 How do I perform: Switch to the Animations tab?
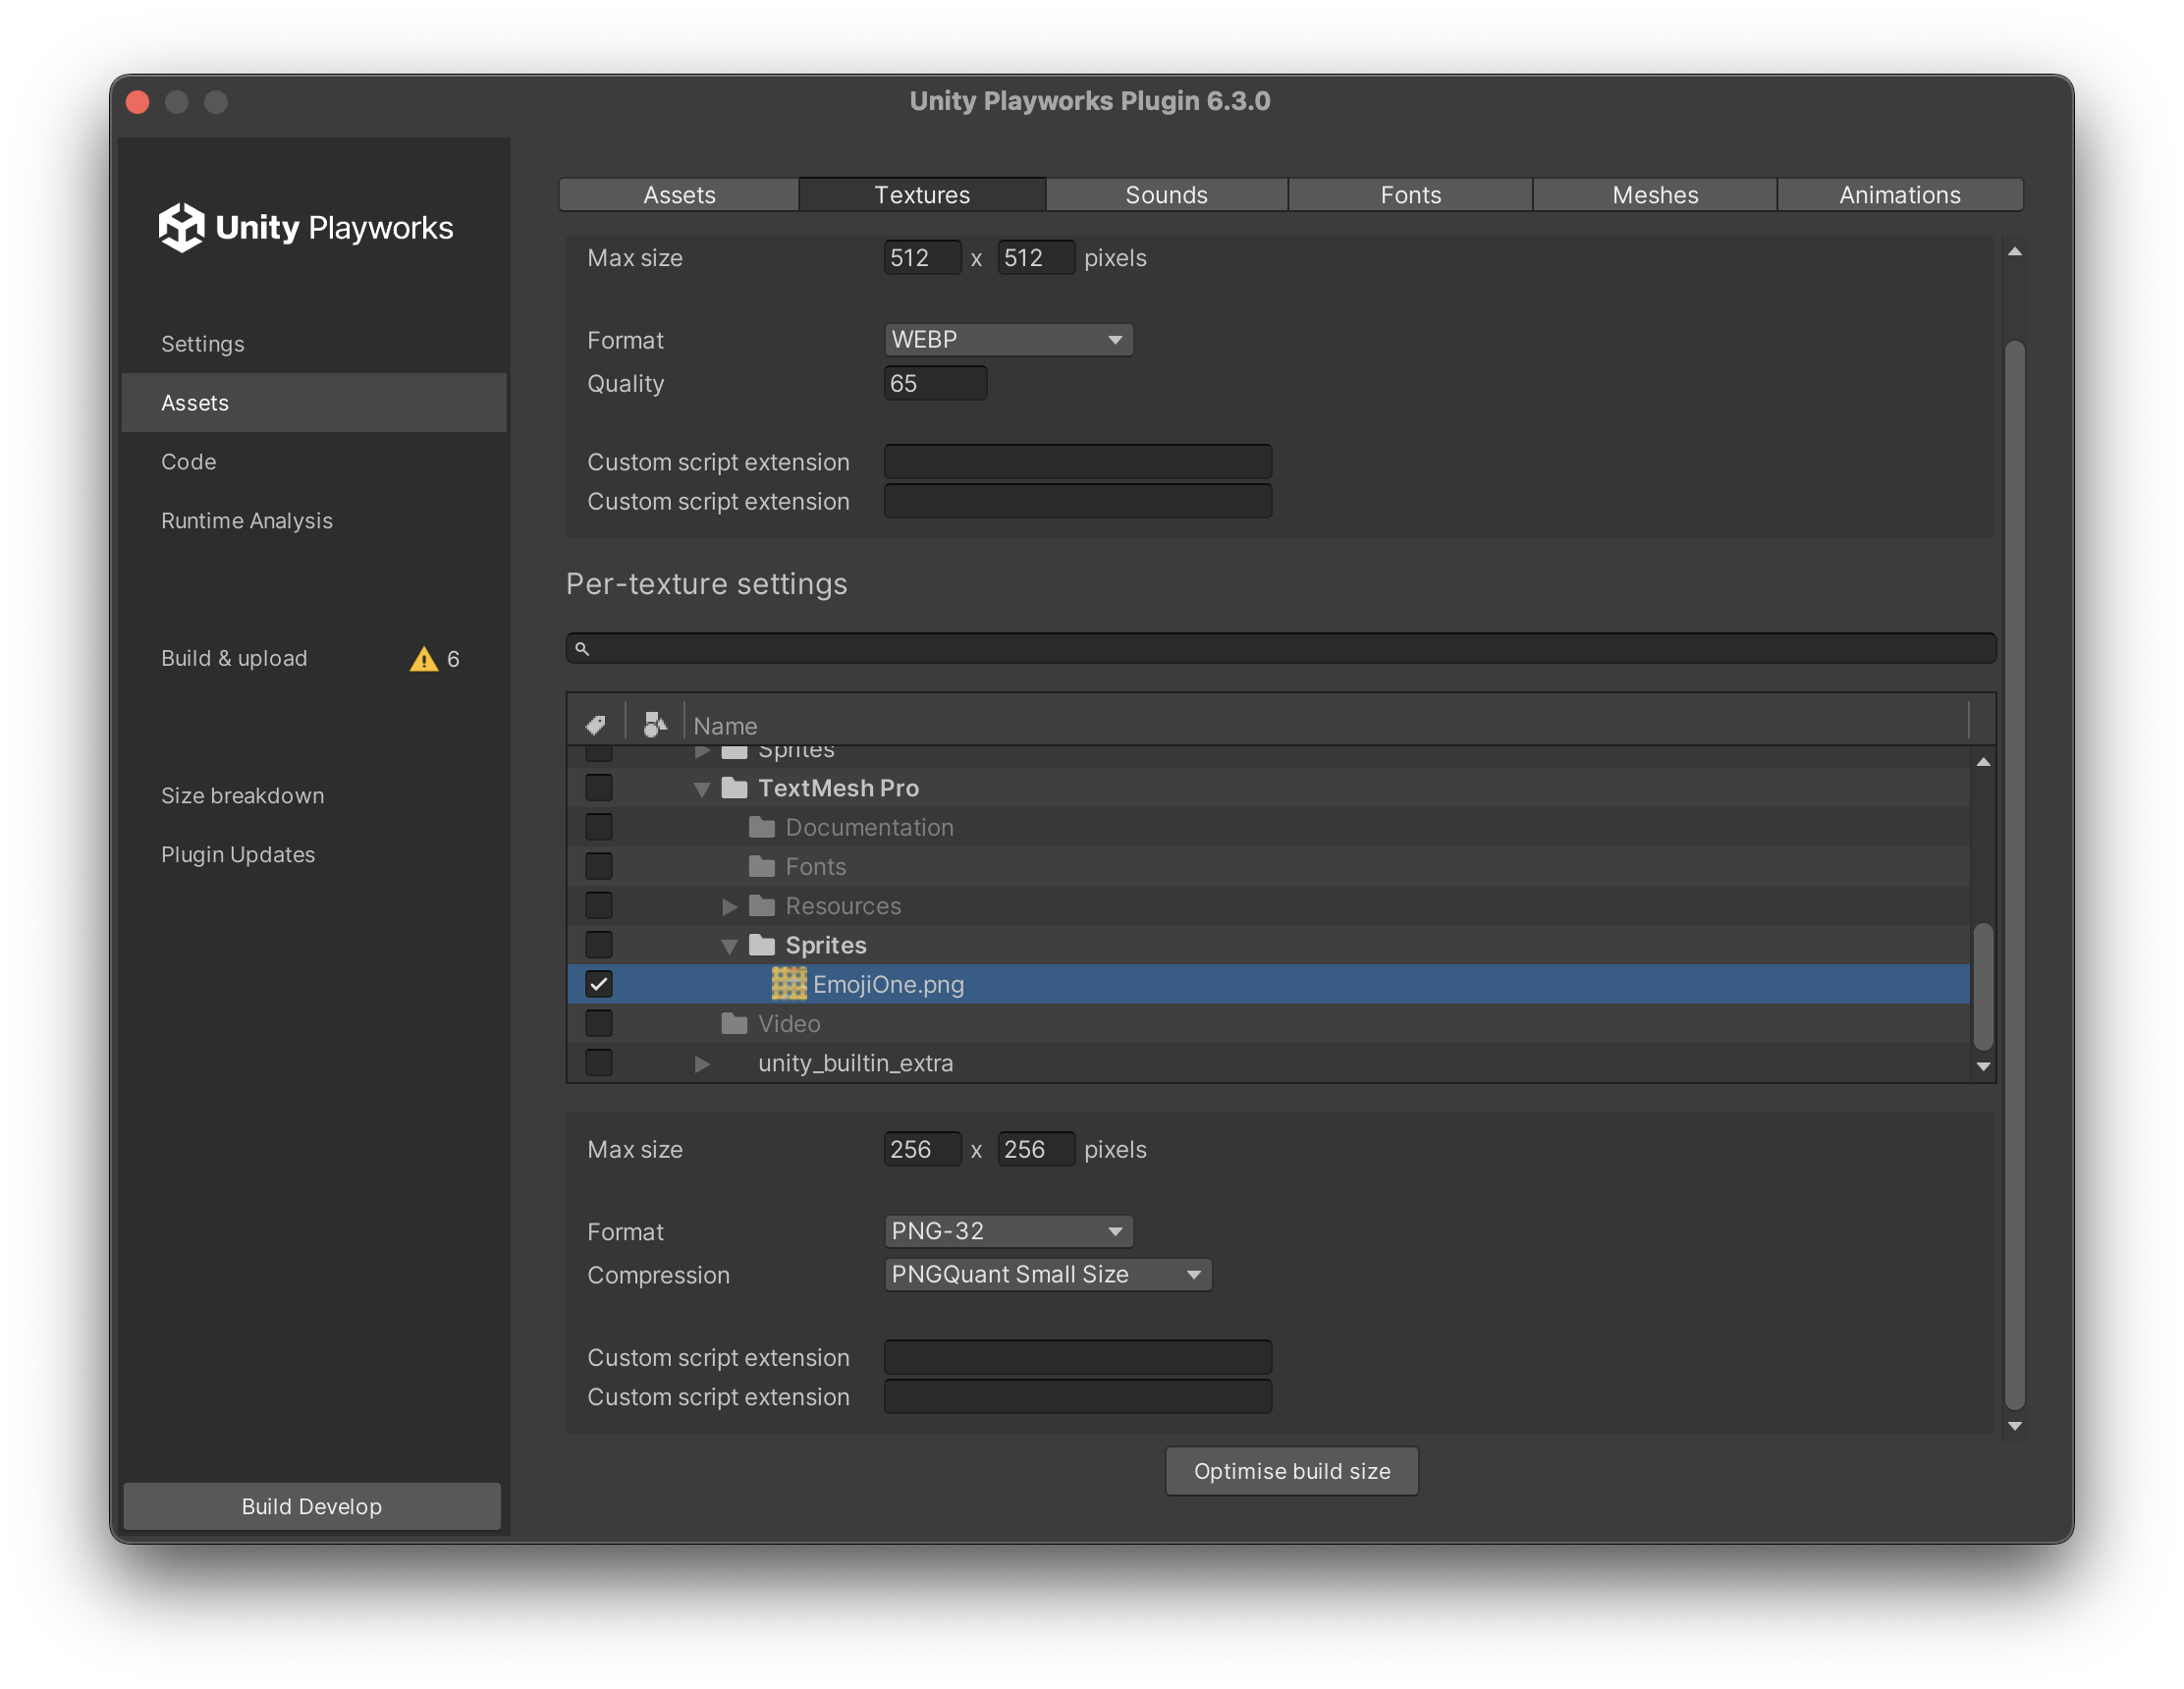click(x=1900, y=195)
